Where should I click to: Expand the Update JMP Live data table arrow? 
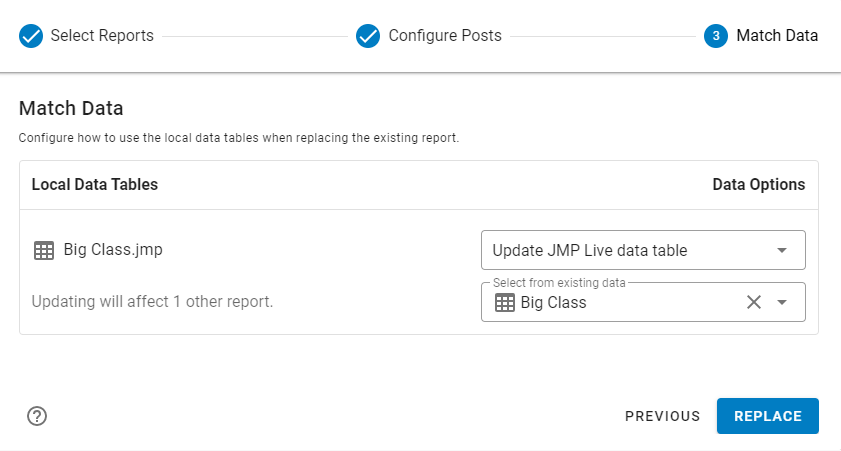(x=782, y=251)
